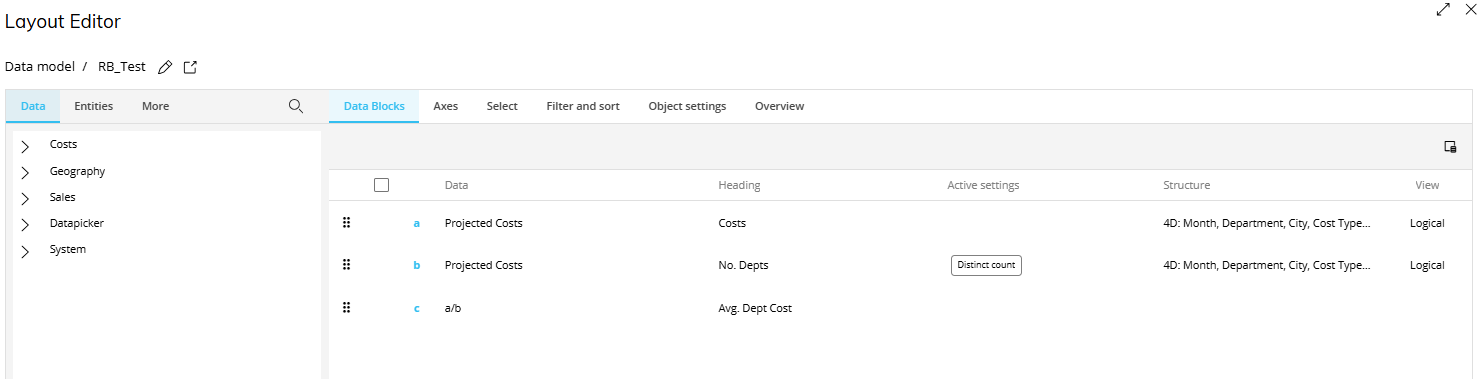
Task: Open the Object settings tab
Action: click(687, 106)
